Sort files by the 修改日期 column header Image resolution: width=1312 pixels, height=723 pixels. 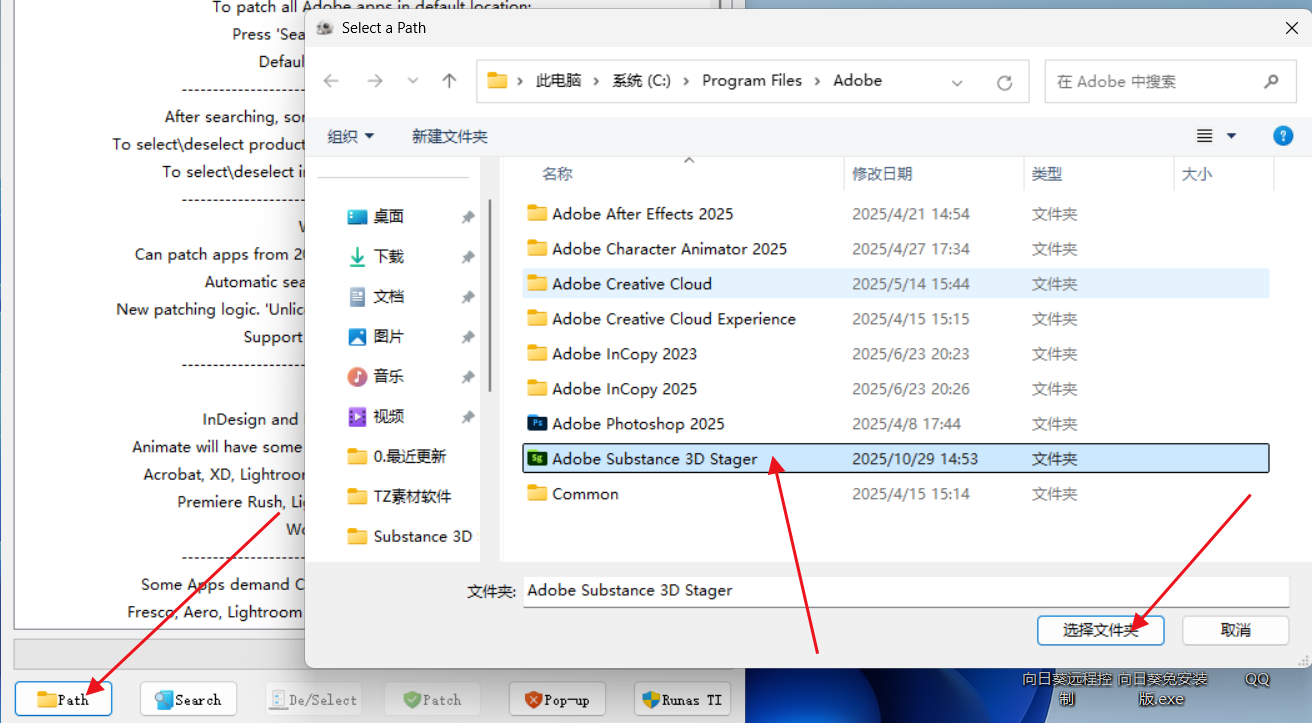[882, 174]
